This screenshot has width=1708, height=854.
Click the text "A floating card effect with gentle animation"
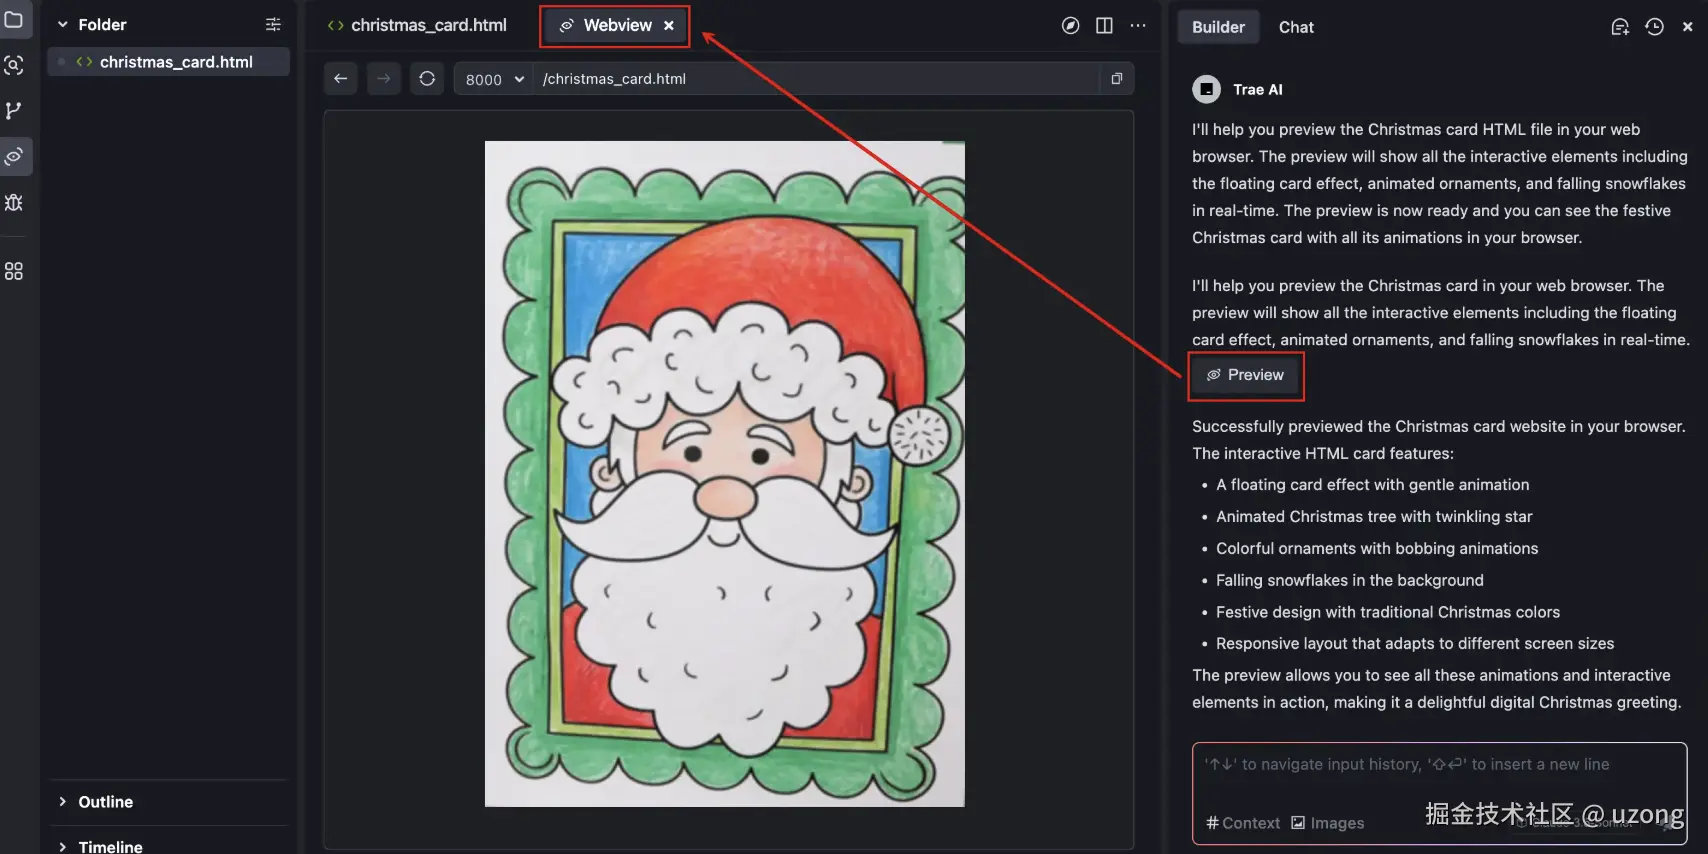point(1373,485)
